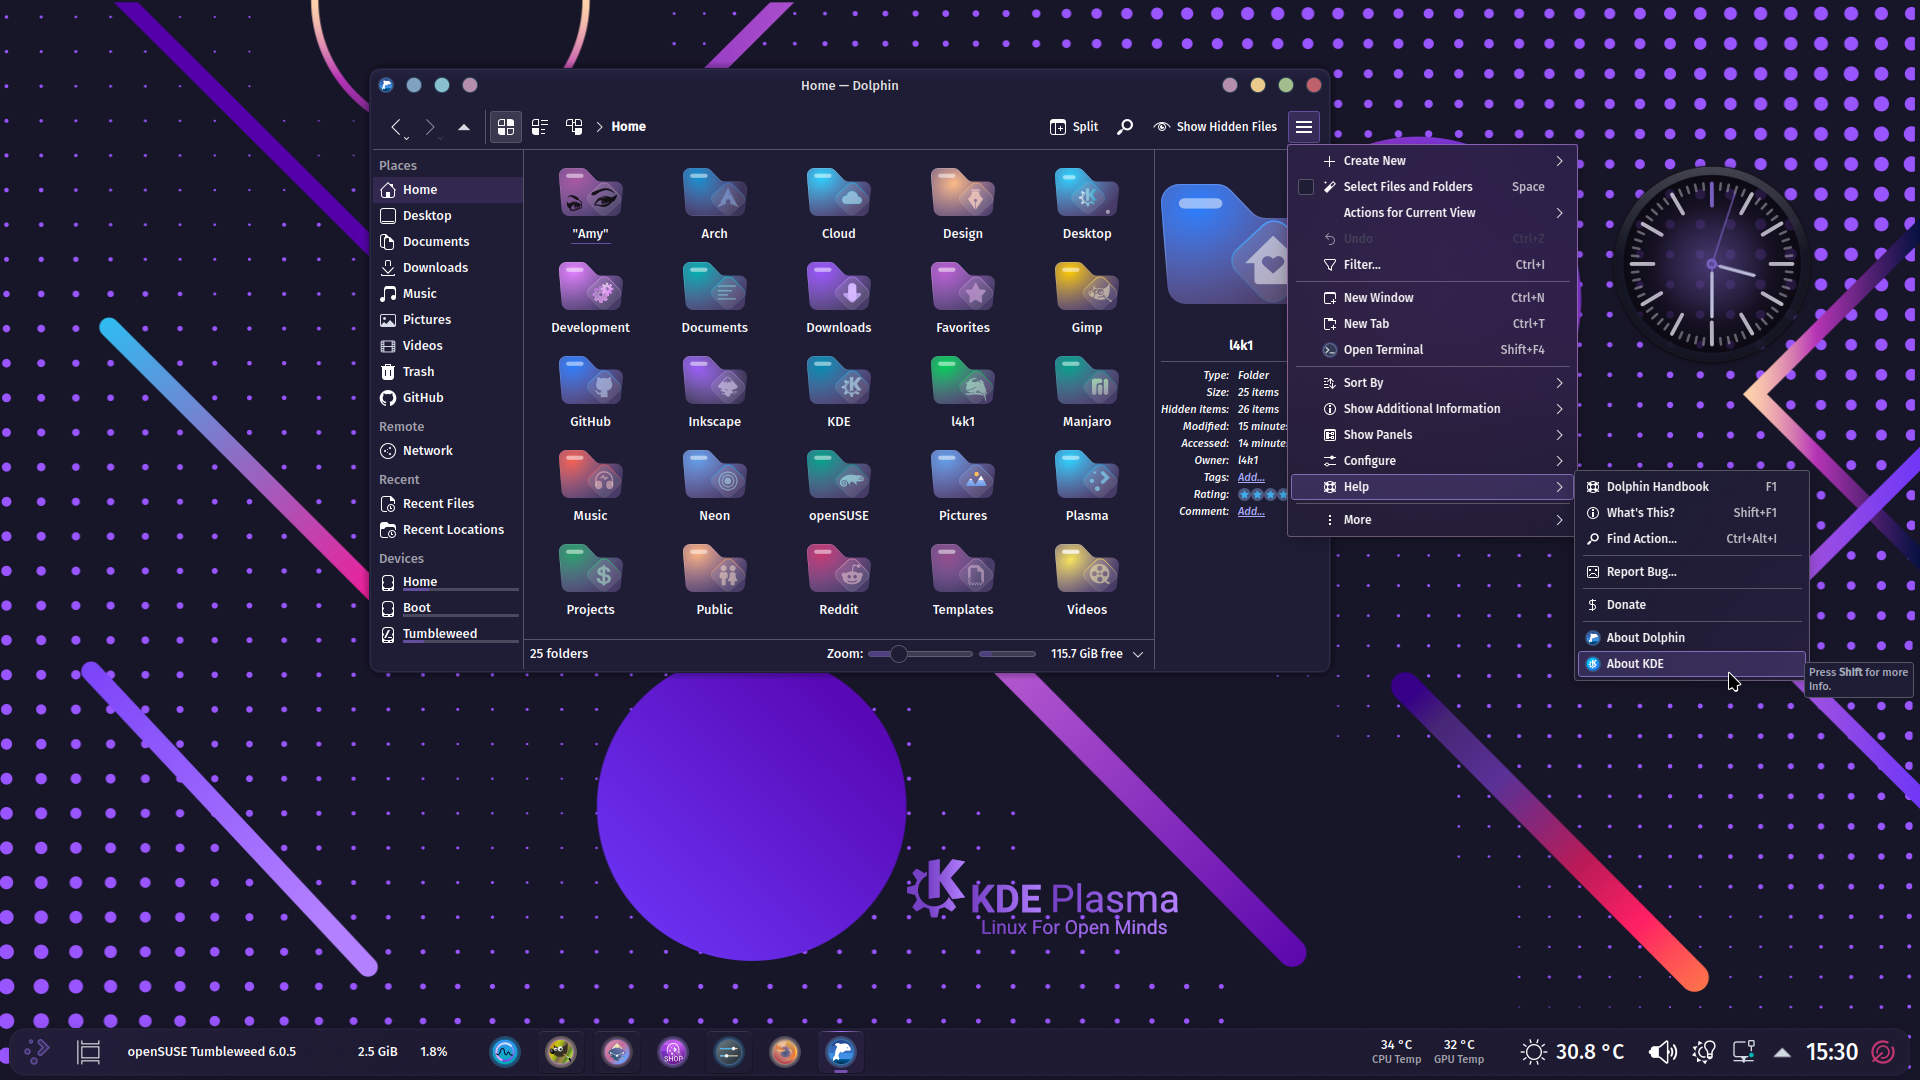The width and height of the screenshot is (1920, 1080).
Task: Adjust the Zoom slider handle
Action: tap(899, 654)
